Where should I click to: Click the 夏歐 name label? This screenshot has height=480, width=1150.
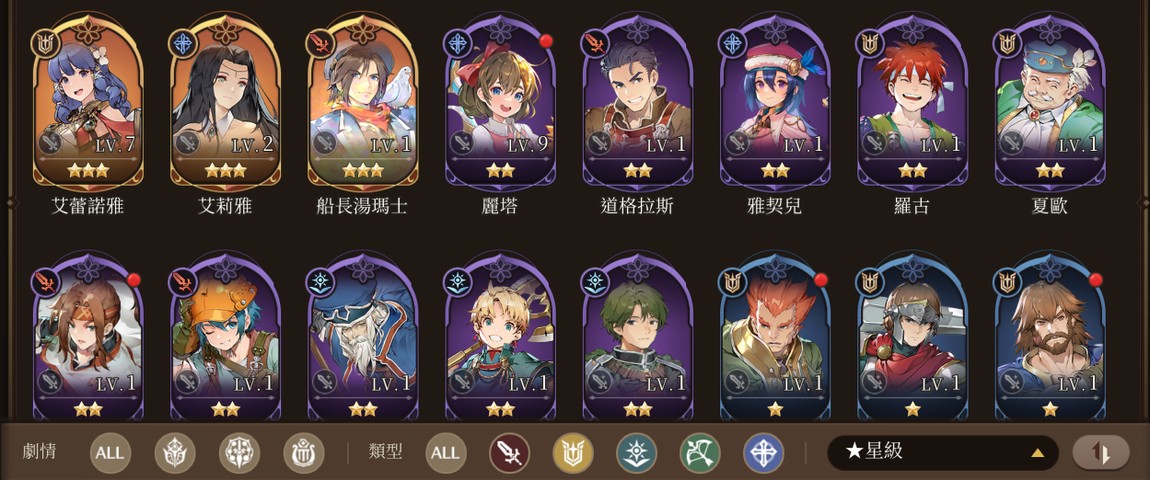click(1049, 206)
